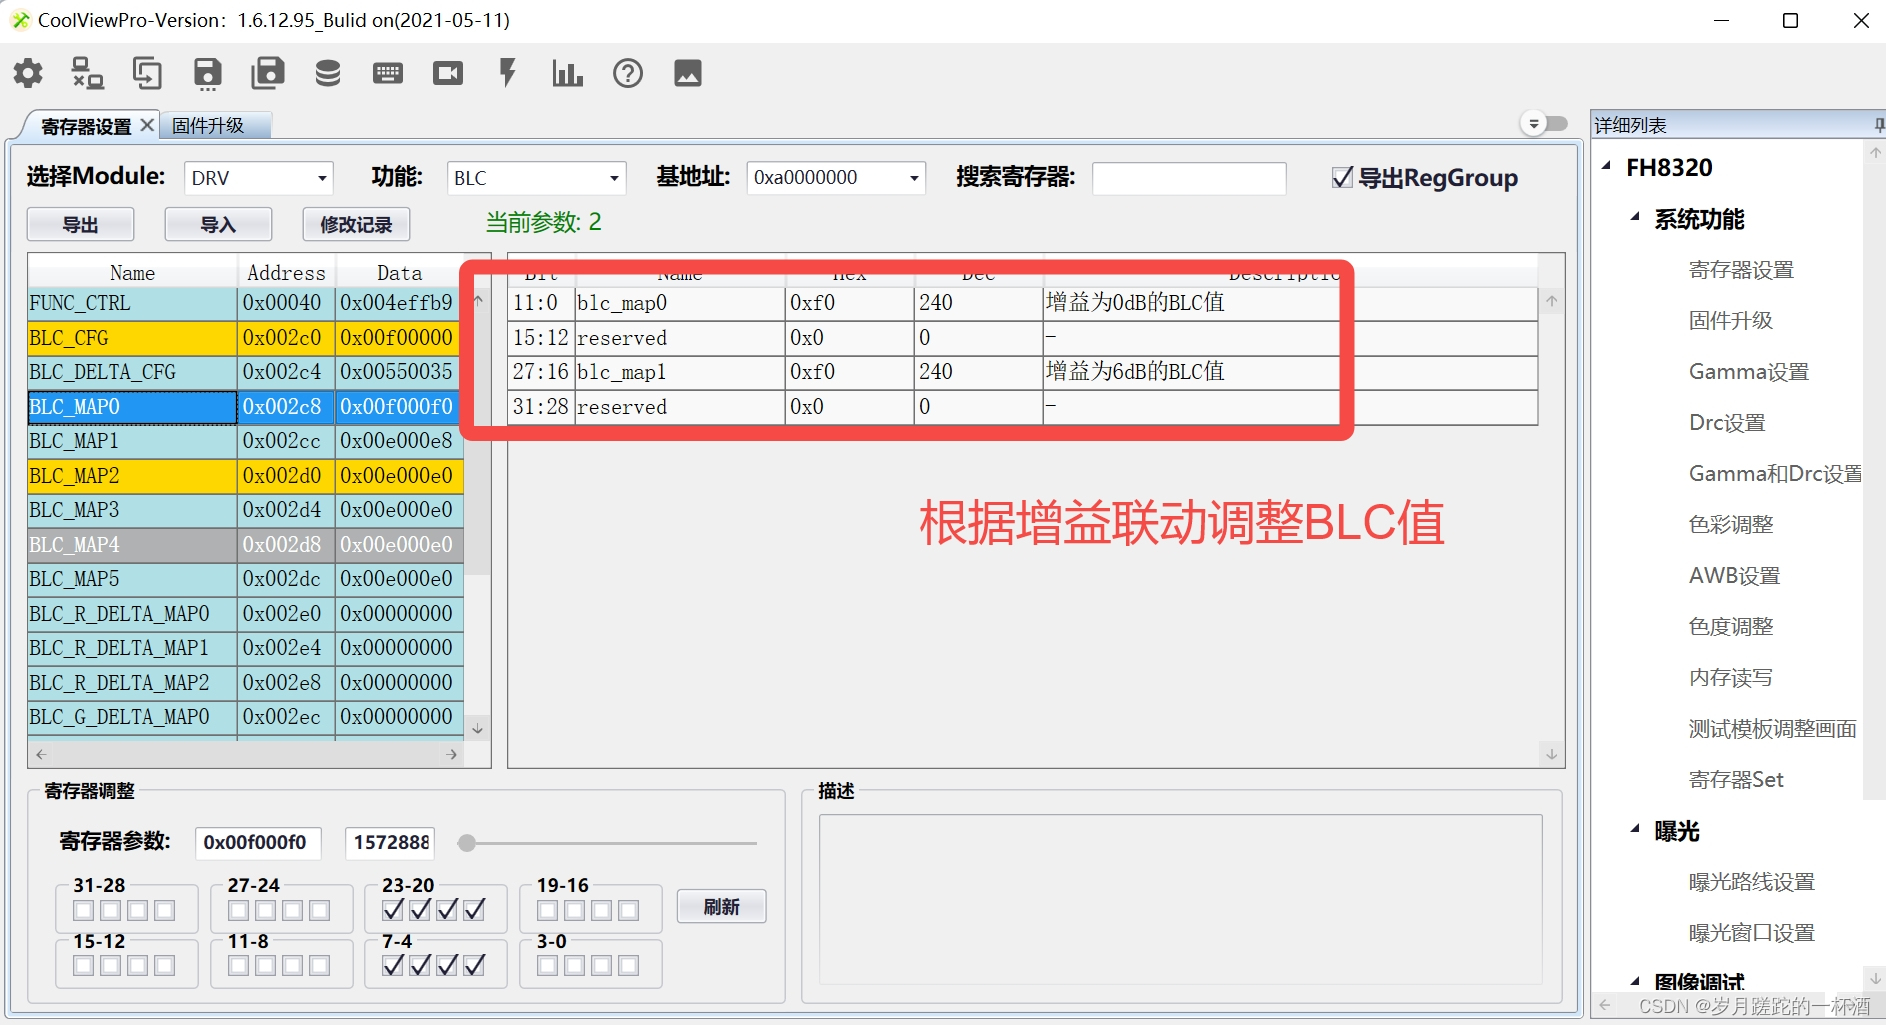Select the BLC_MAP2 register row
The width and height of the screenshot is (1886, 1025).
pos(245,476)
